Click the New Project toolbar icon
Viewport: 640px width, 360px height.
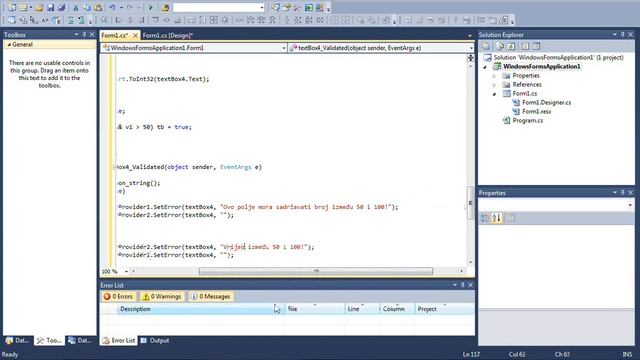click(x=12, y=7)
